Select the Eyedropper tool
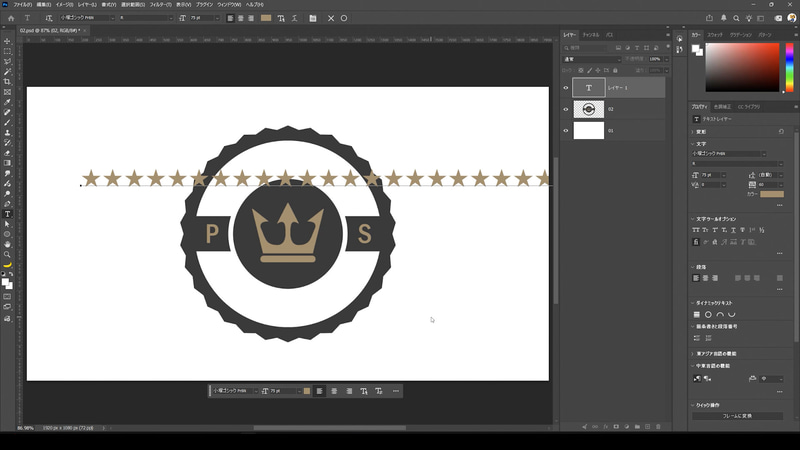The image size is (800, 450). (x=7, y=102)
